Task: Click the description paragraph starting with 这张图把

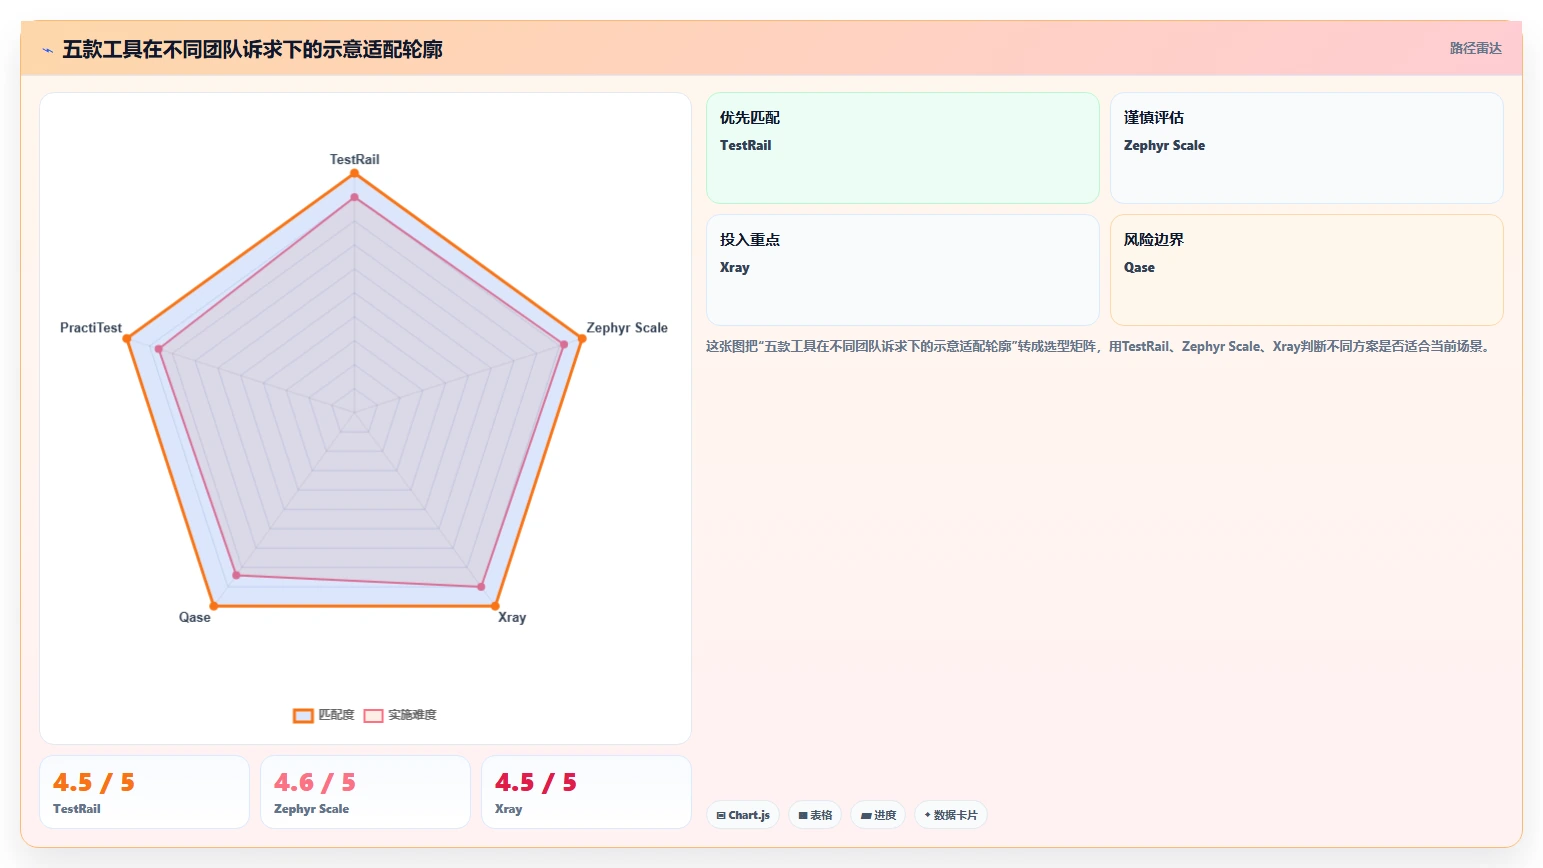Action: [x=1101, y=346]
